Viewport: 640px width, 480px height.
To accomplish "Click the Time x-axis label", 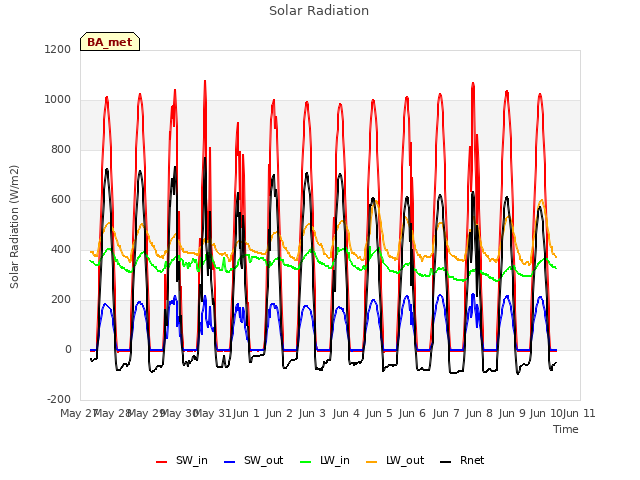I will [x=566, y=429].
